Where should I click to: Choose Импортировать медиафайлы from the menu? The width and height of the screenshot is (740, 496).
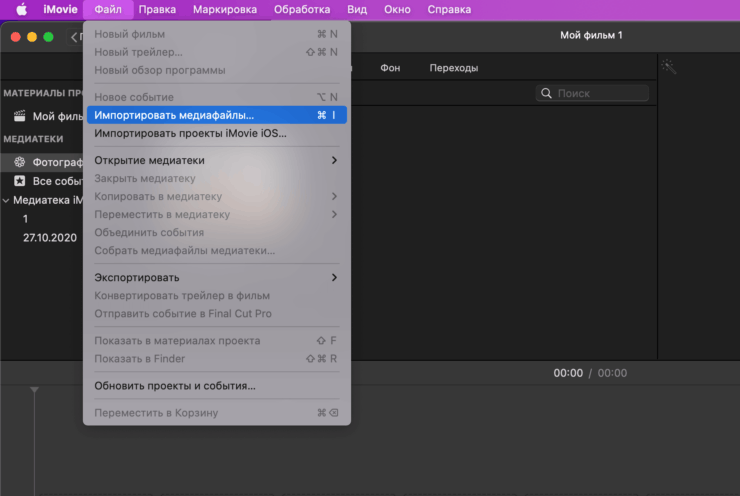pos(174,115)
